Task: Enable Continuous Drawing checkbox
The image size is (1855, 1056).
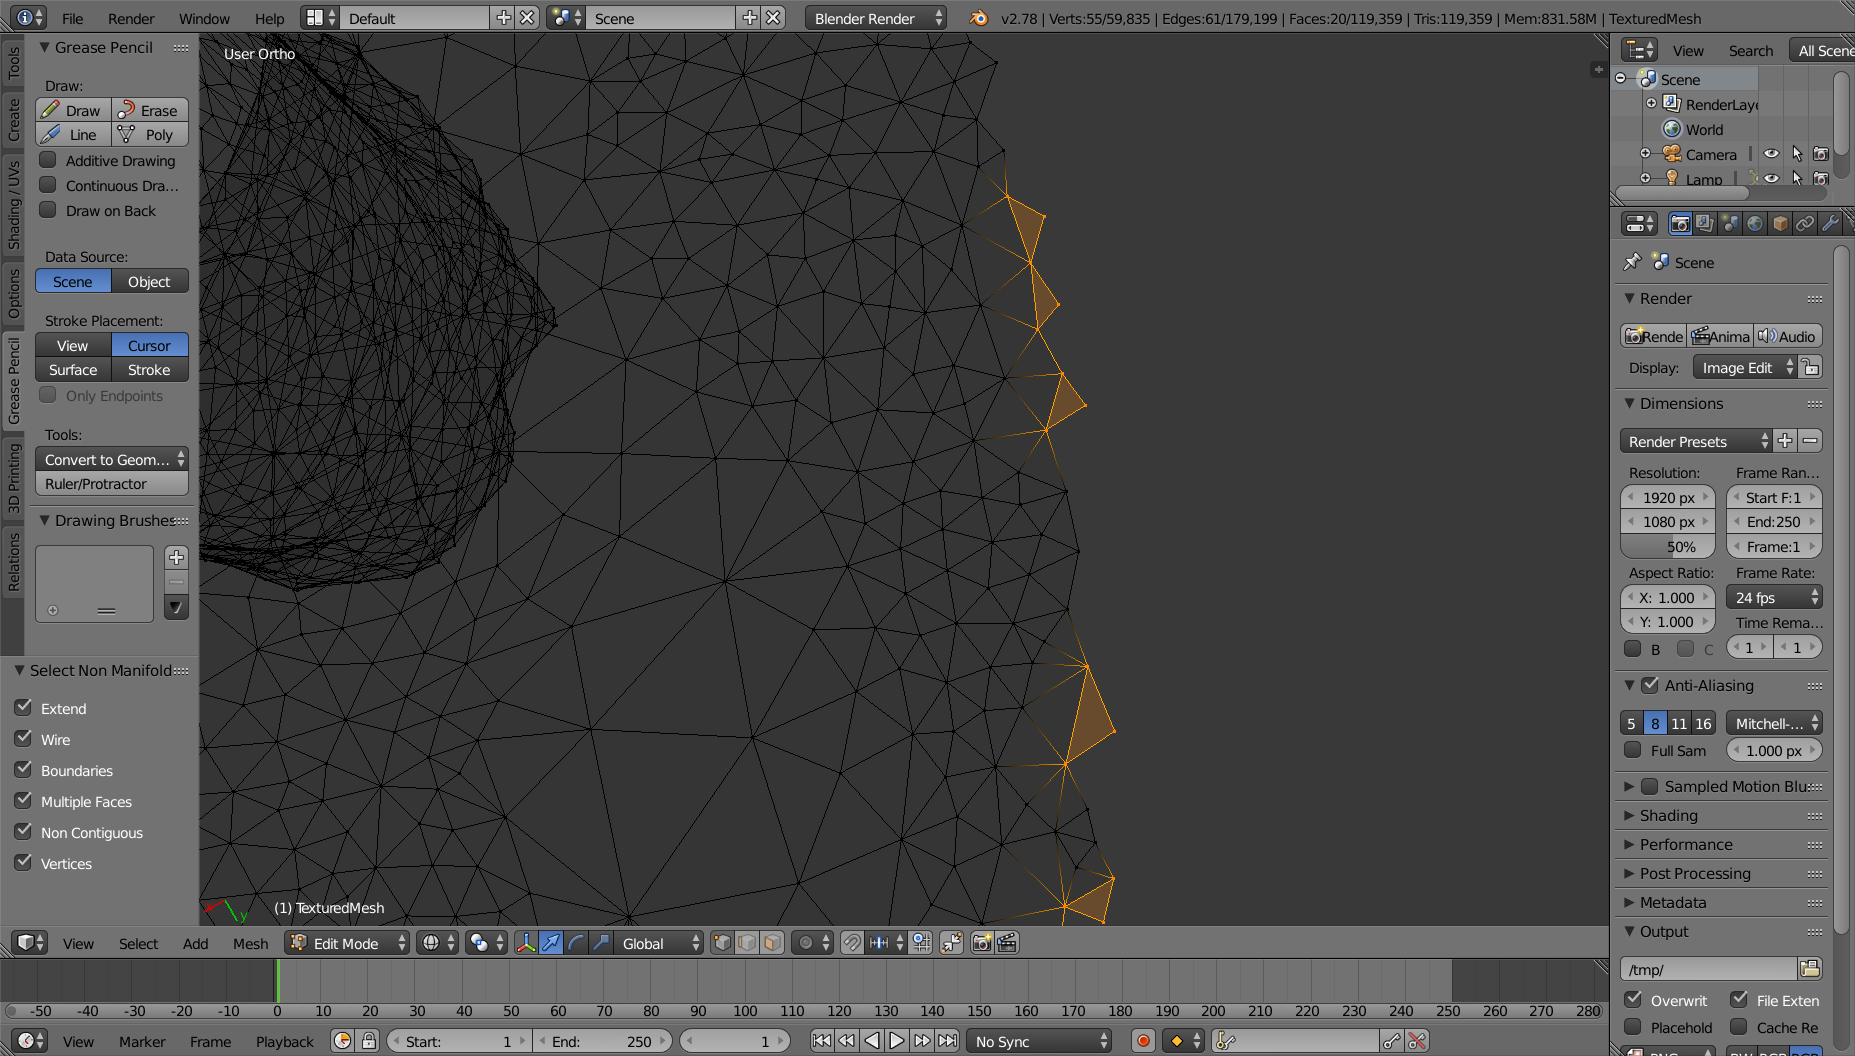Action: click(x=48, y=185)
